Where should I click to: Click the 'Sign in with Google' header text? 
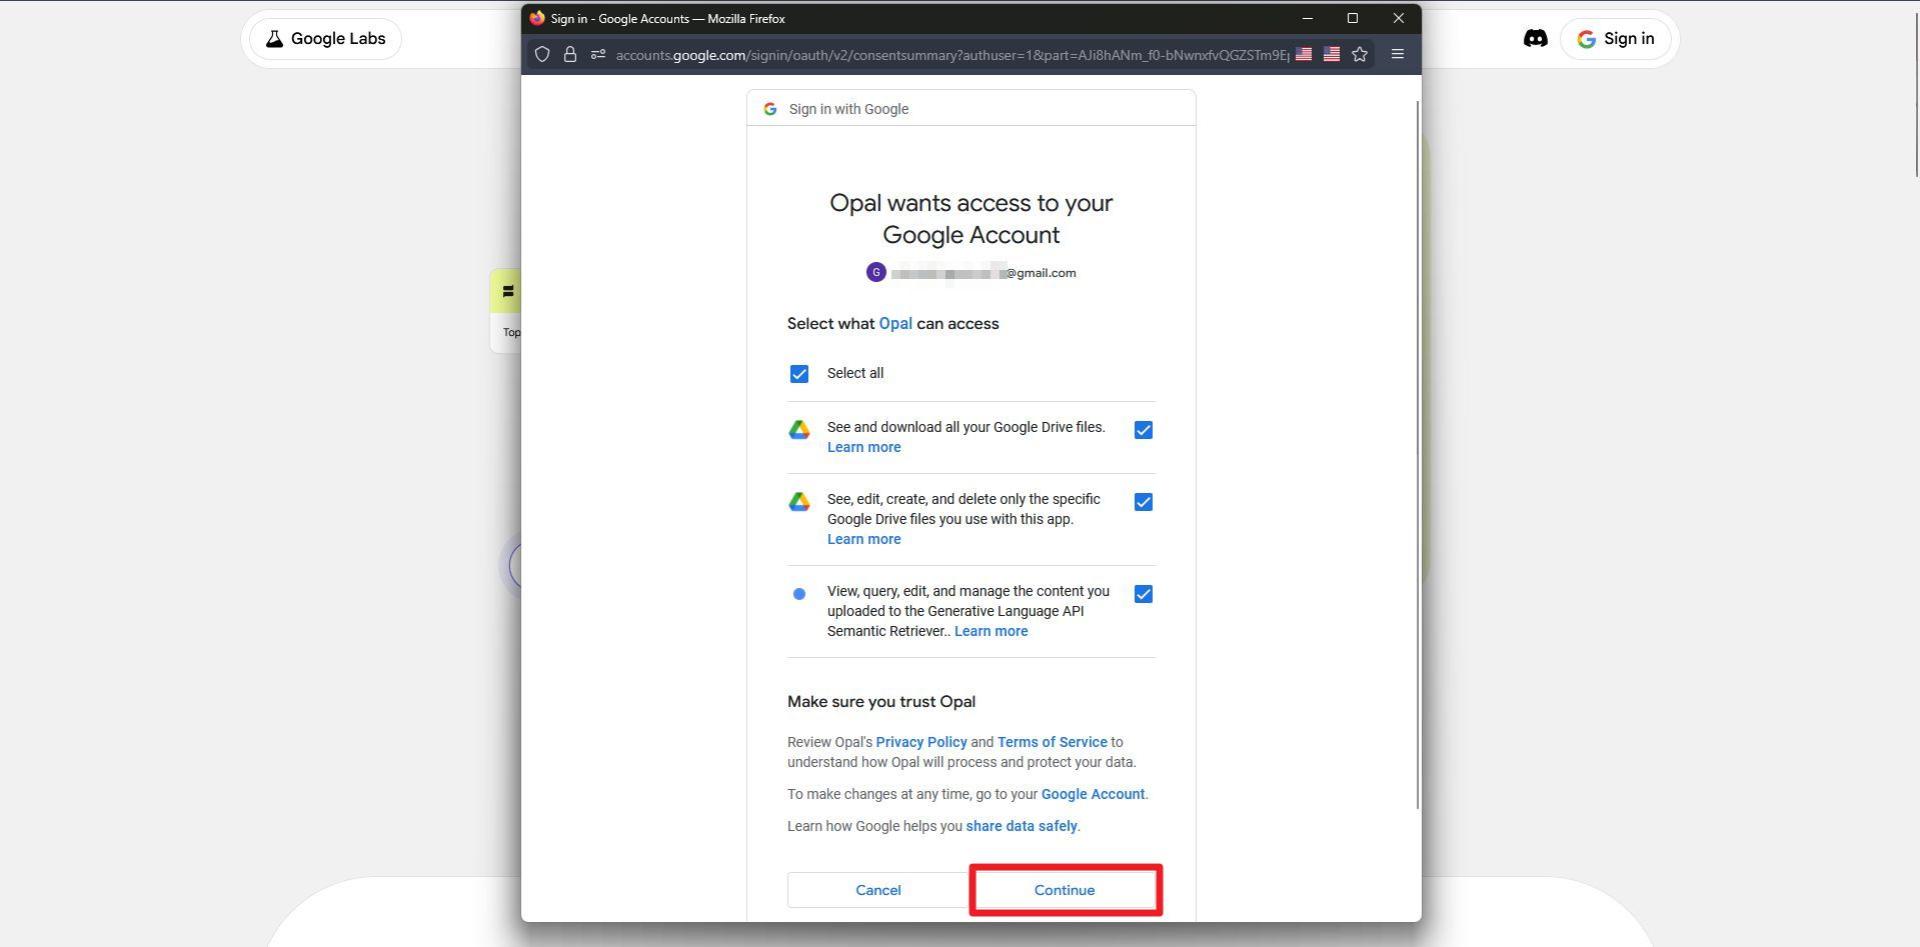click(848, 109)
